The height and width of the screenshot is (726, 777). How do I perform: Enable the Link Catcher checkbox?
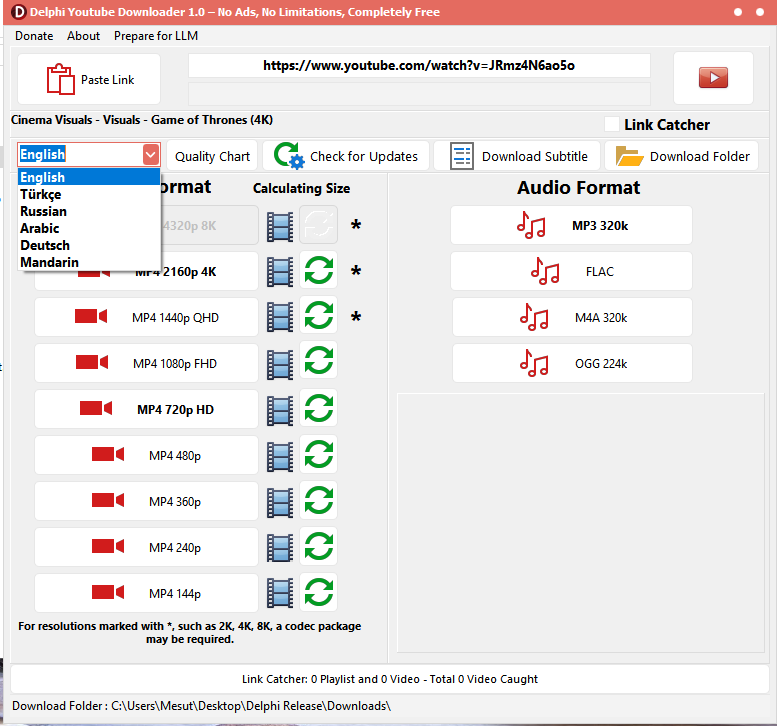(612, 124)
